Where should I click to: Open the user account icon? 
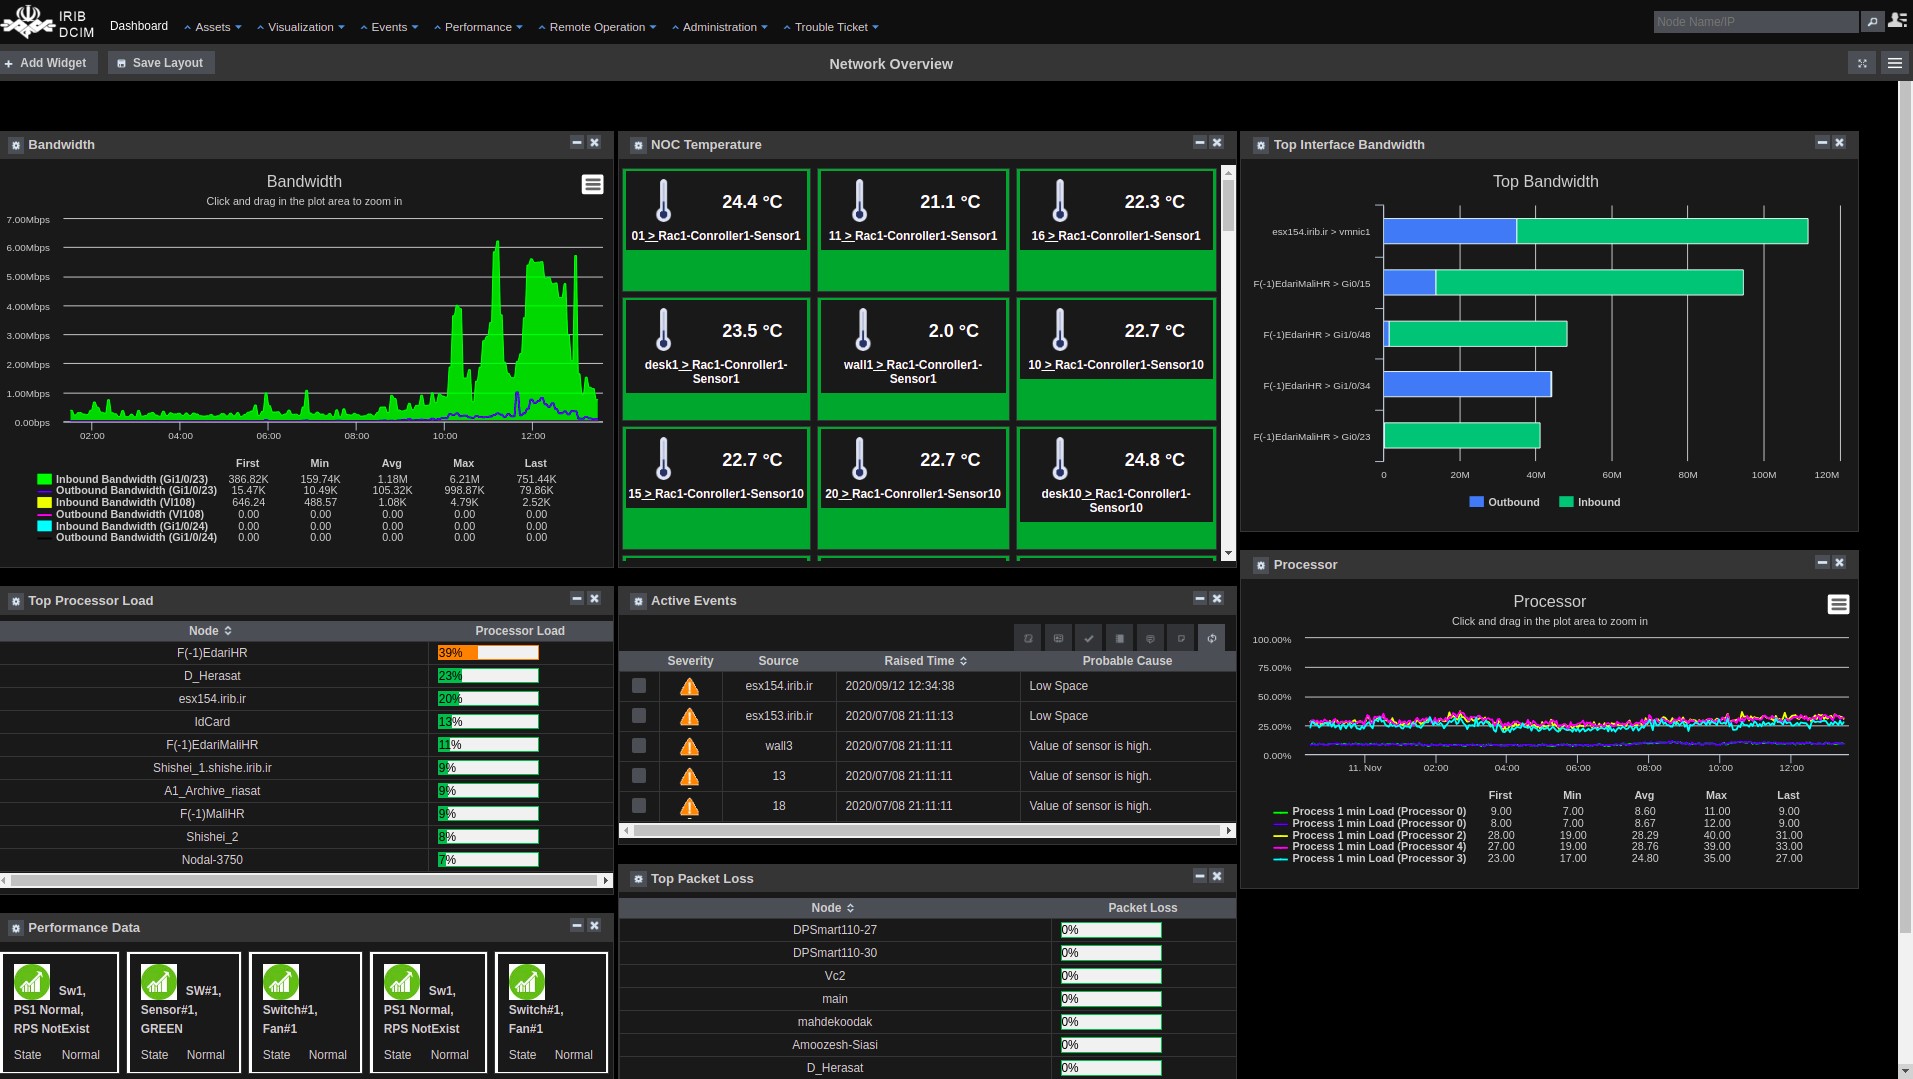pos(1897,21)
